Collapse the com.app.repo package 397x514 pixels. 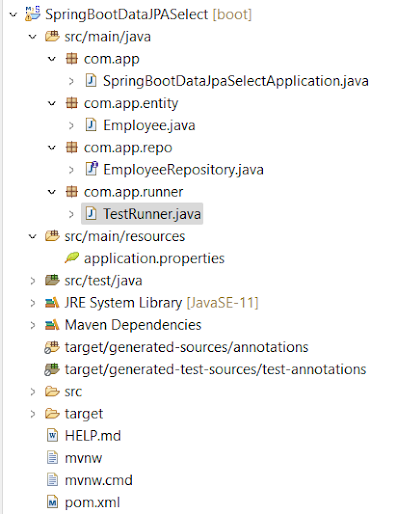(52, 148)
